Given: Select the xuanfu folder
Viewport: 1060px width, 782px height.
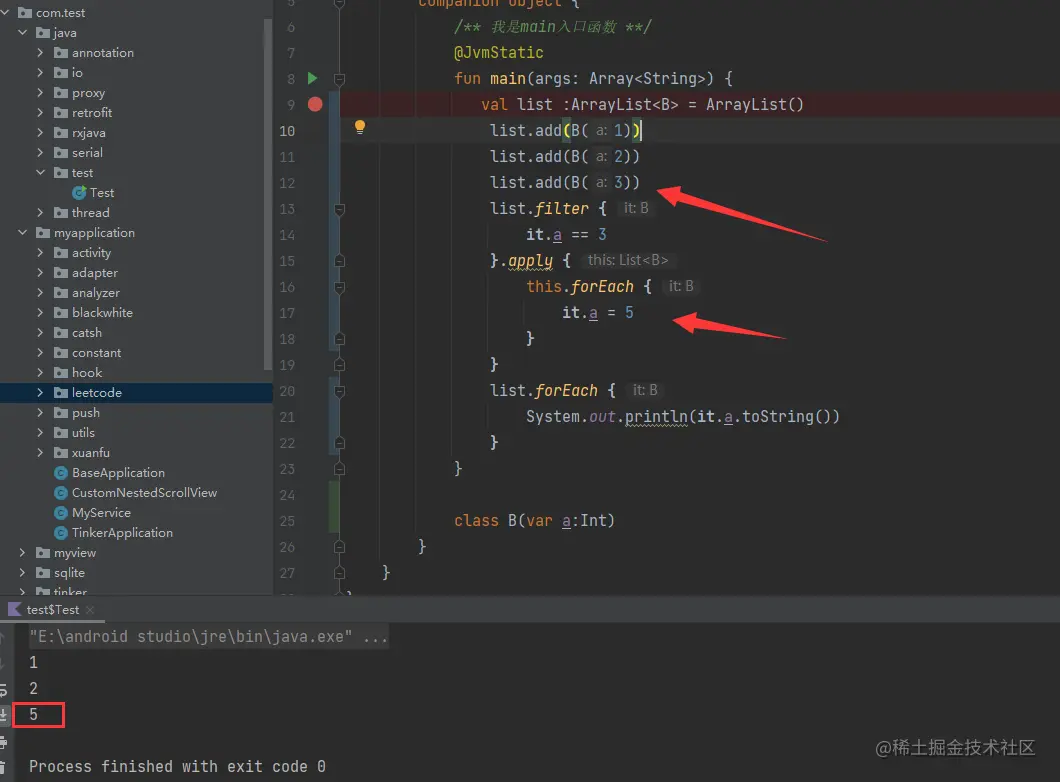Looking at the screenshot, I should (82, 453).
